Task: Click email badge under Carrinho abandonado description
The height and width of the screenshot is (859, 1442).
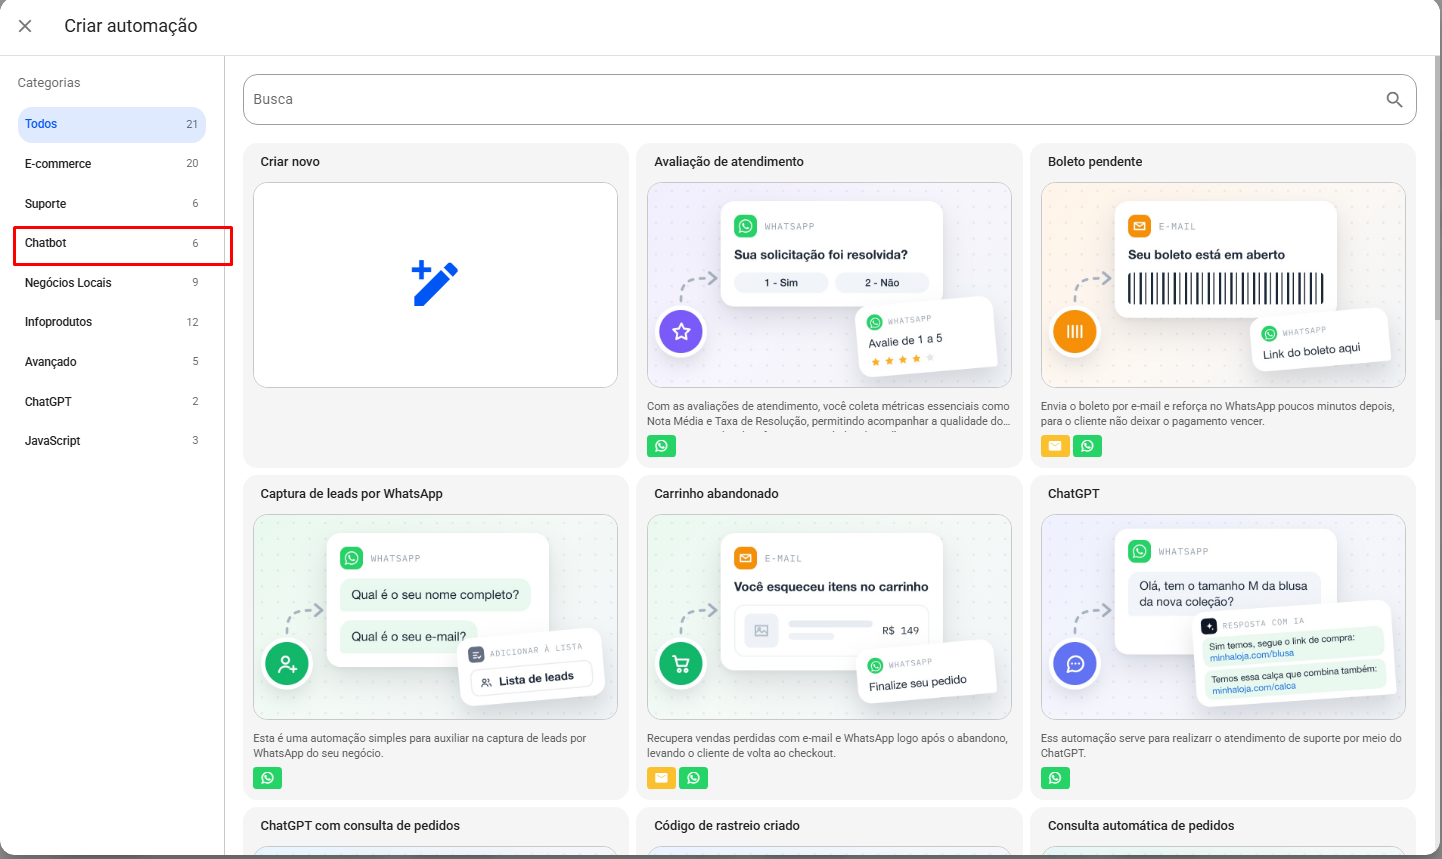Action: click(x=661, y=778)
